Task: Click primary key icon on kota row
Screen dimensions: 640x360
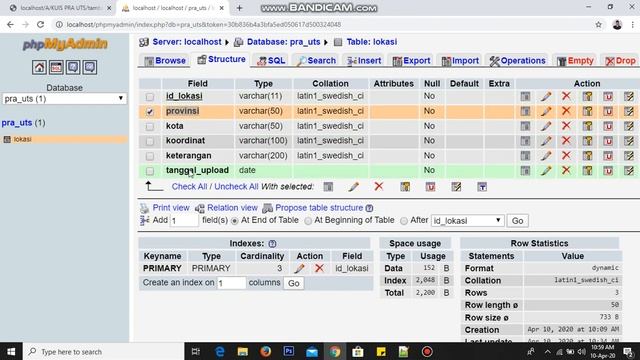Action: (587, 126)
